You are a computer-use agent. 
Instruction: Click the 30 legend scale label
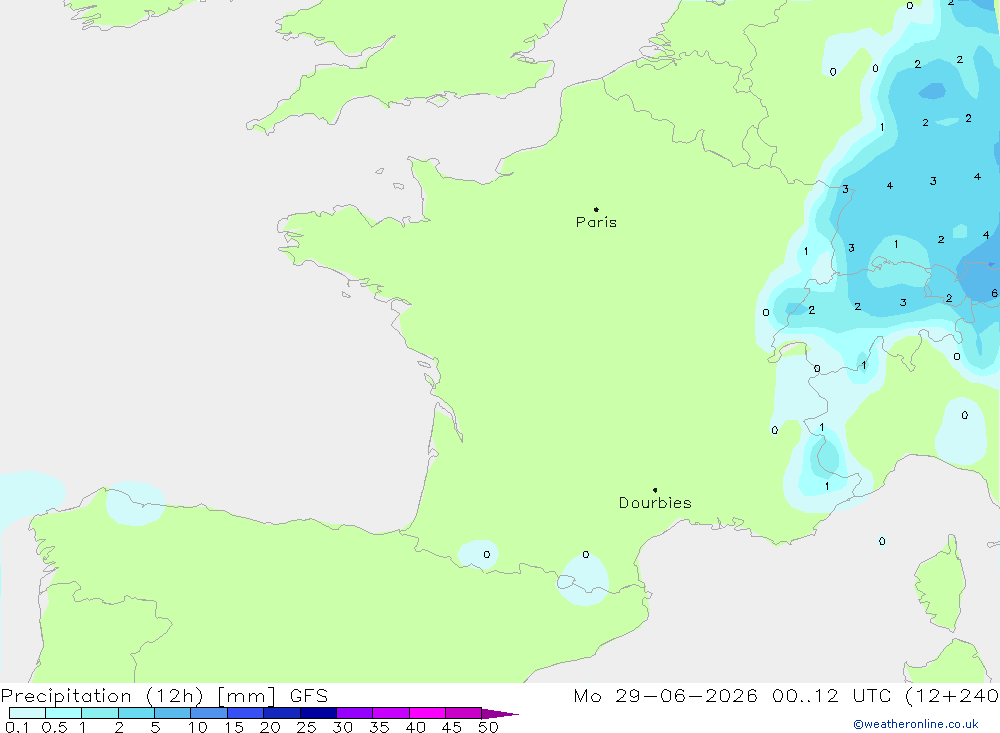tap(342, 727)
